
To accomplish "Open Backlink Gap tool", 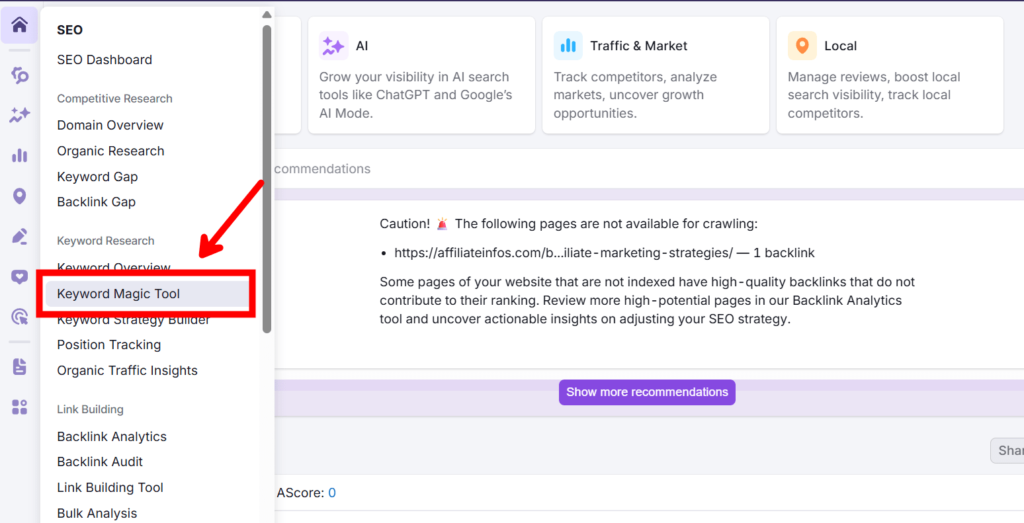I will click(x=96, y=202).
